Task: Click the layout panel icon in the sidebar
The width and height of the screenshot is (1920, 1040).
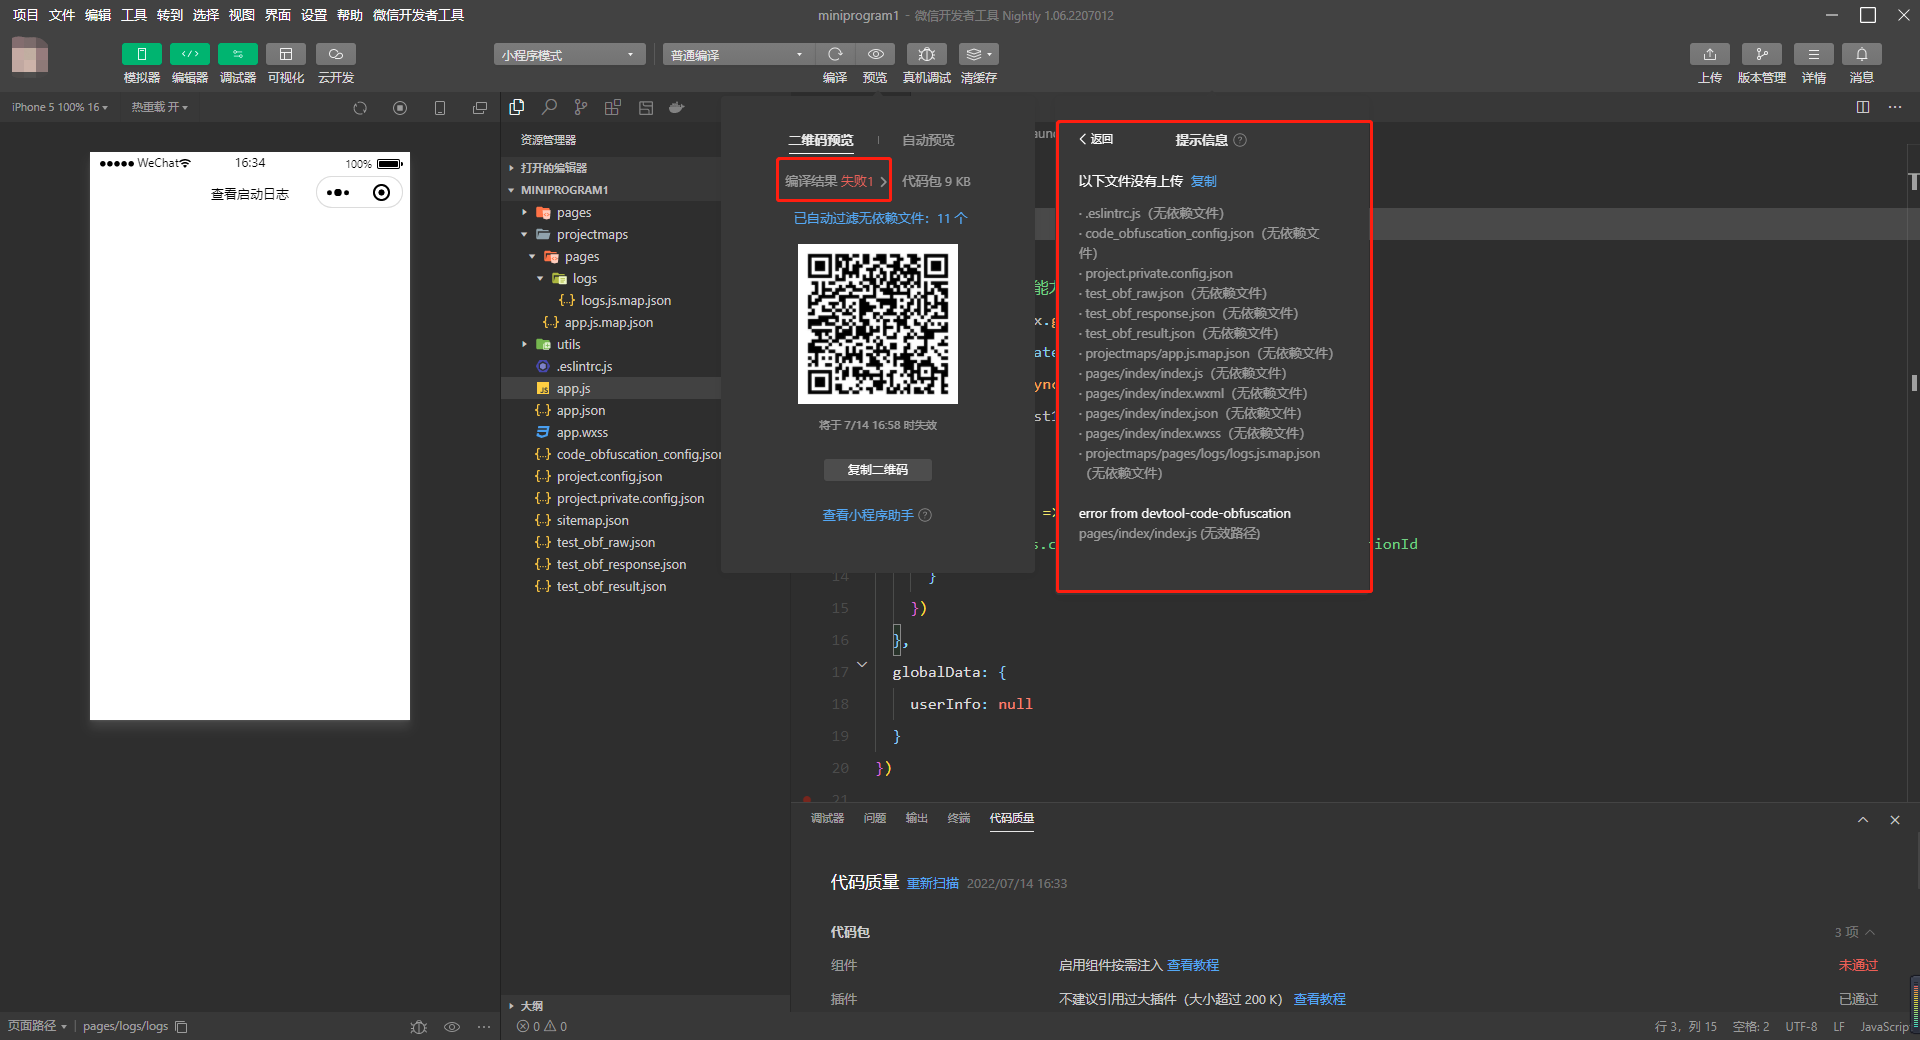Action: (646, 107)
